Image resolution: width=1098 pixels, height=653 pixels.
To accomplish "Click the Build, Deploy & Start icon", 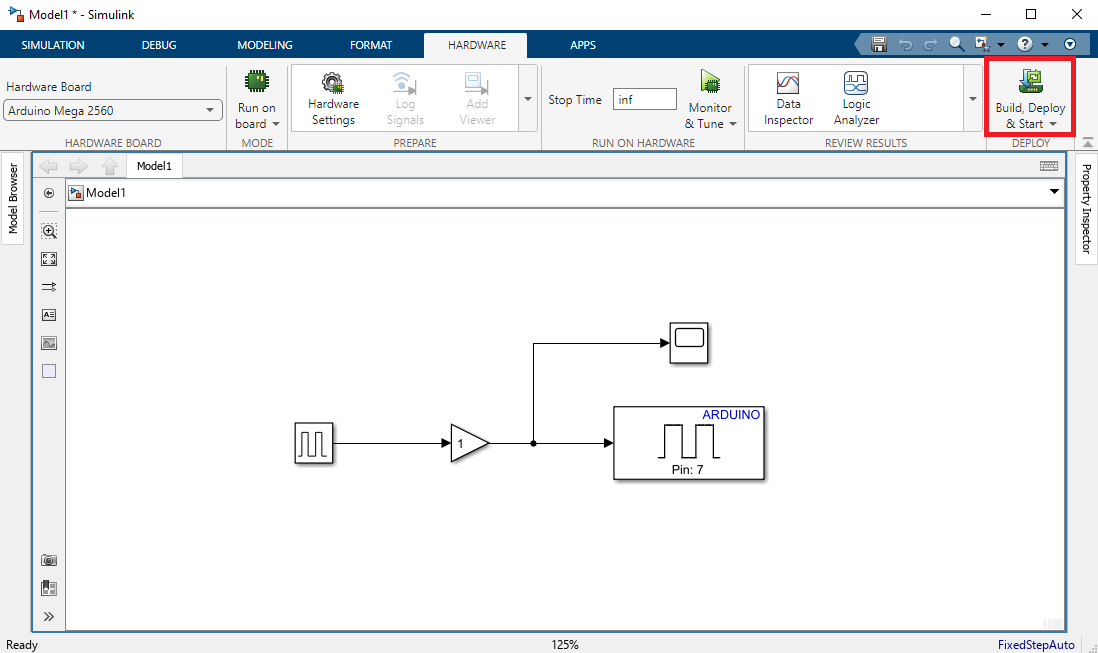I will [1030, 82].
